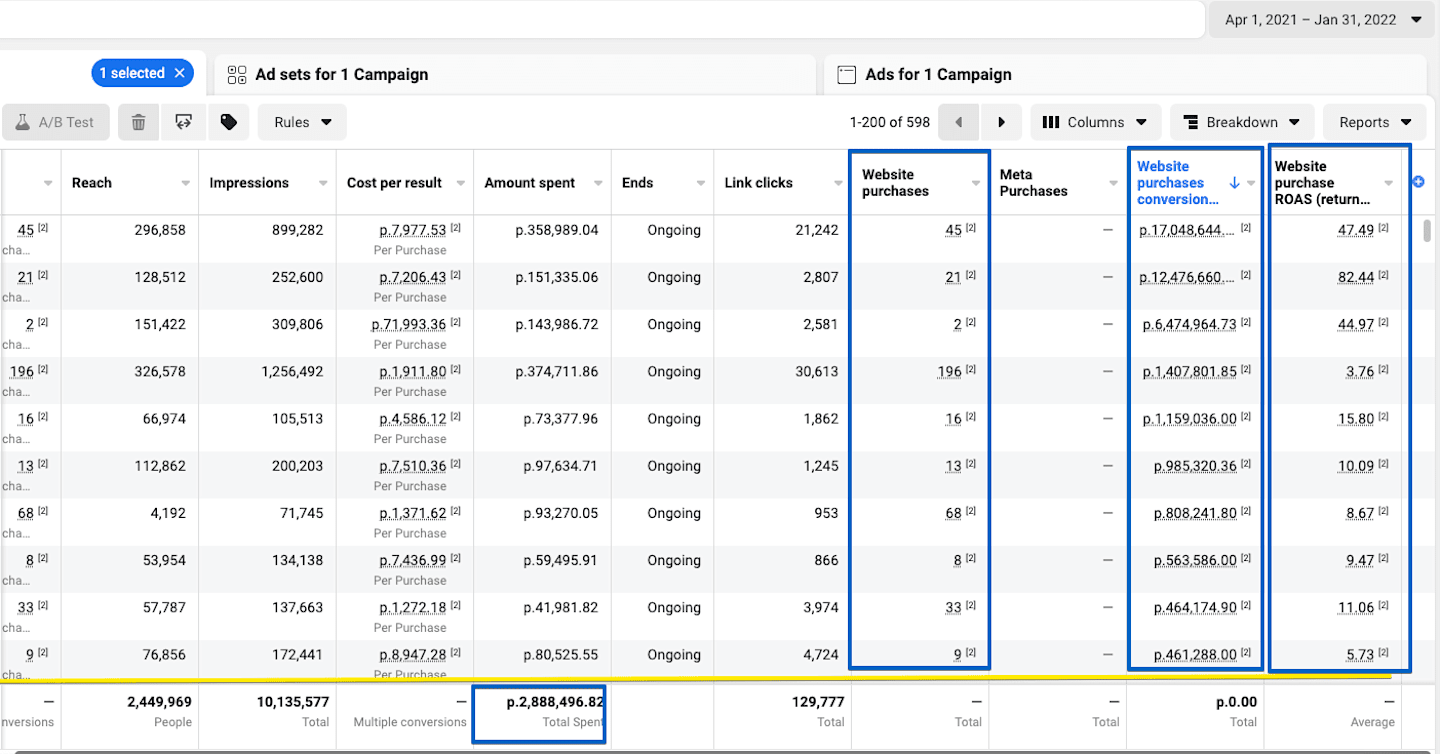The height and width of the screenshot is (754, 1440).
Task: Open the Breakdown dropdown
Action: (x=1242, y=122)
